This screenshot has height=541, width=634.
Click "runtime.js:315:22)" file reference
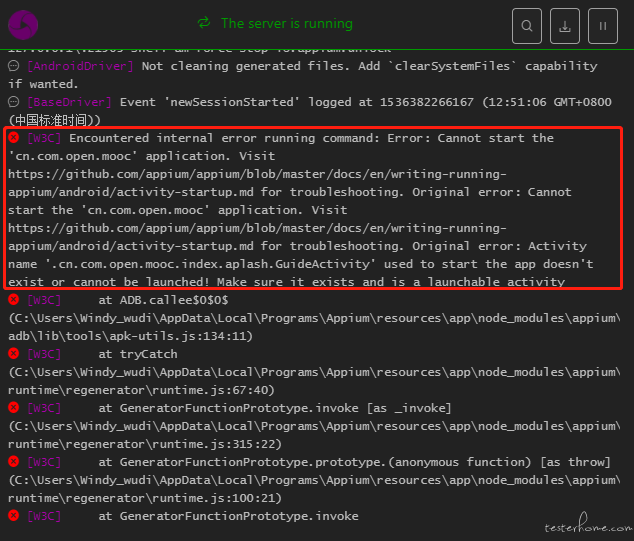point(217,444)
